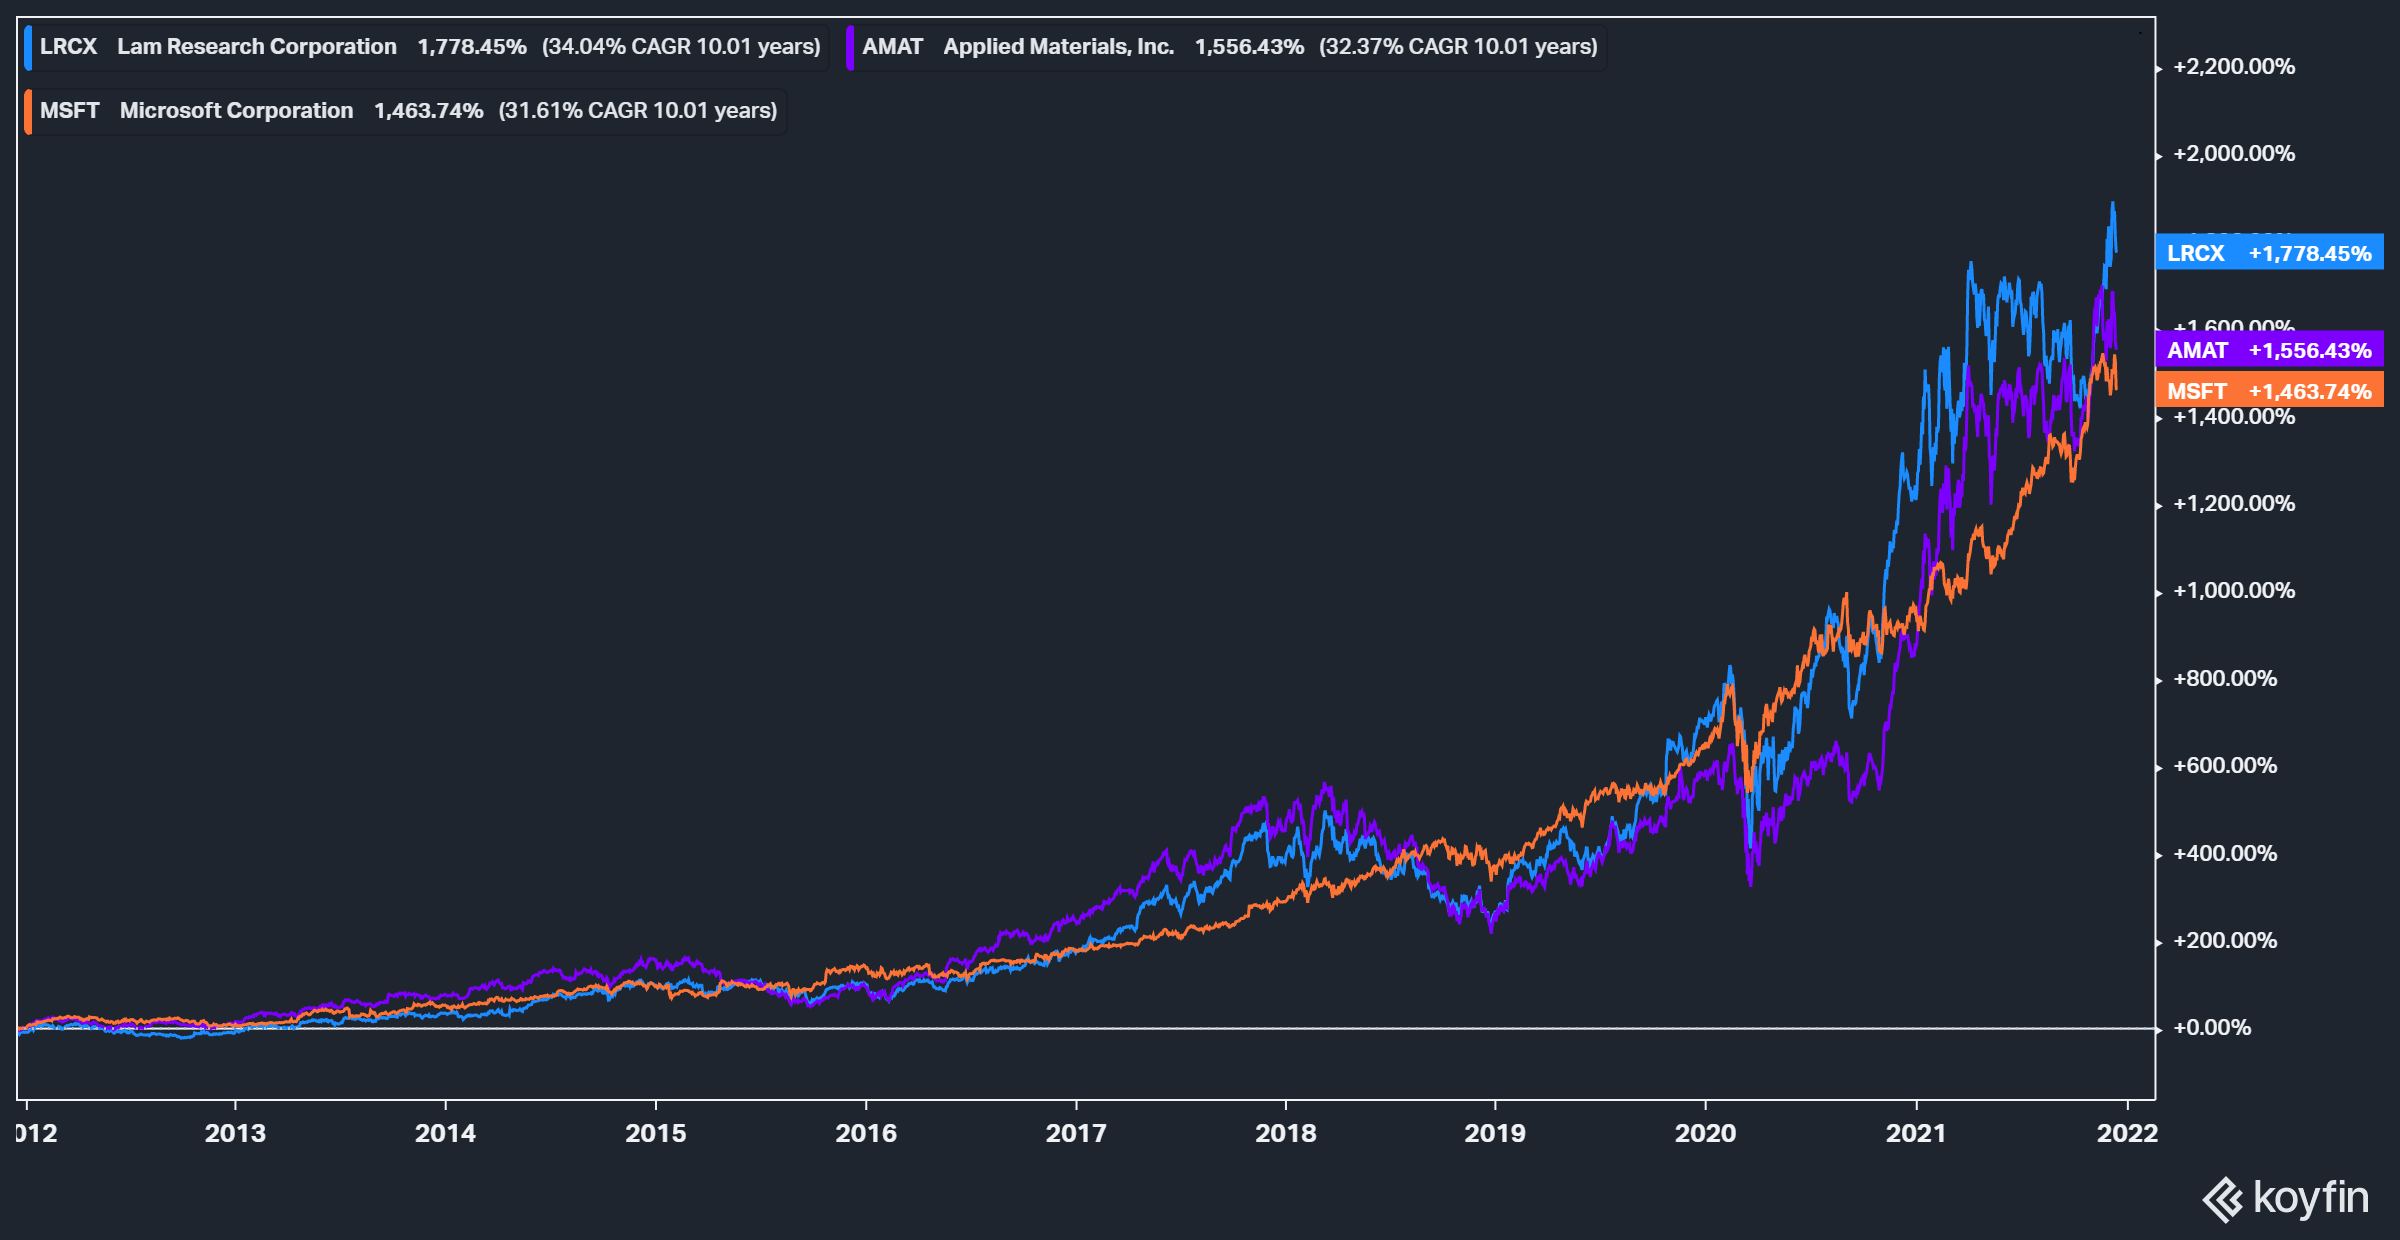Click the 2022 x-axis year label
Image resolution: width=2400 pixels, height=1240 pixels.
click(2127, 1133)
